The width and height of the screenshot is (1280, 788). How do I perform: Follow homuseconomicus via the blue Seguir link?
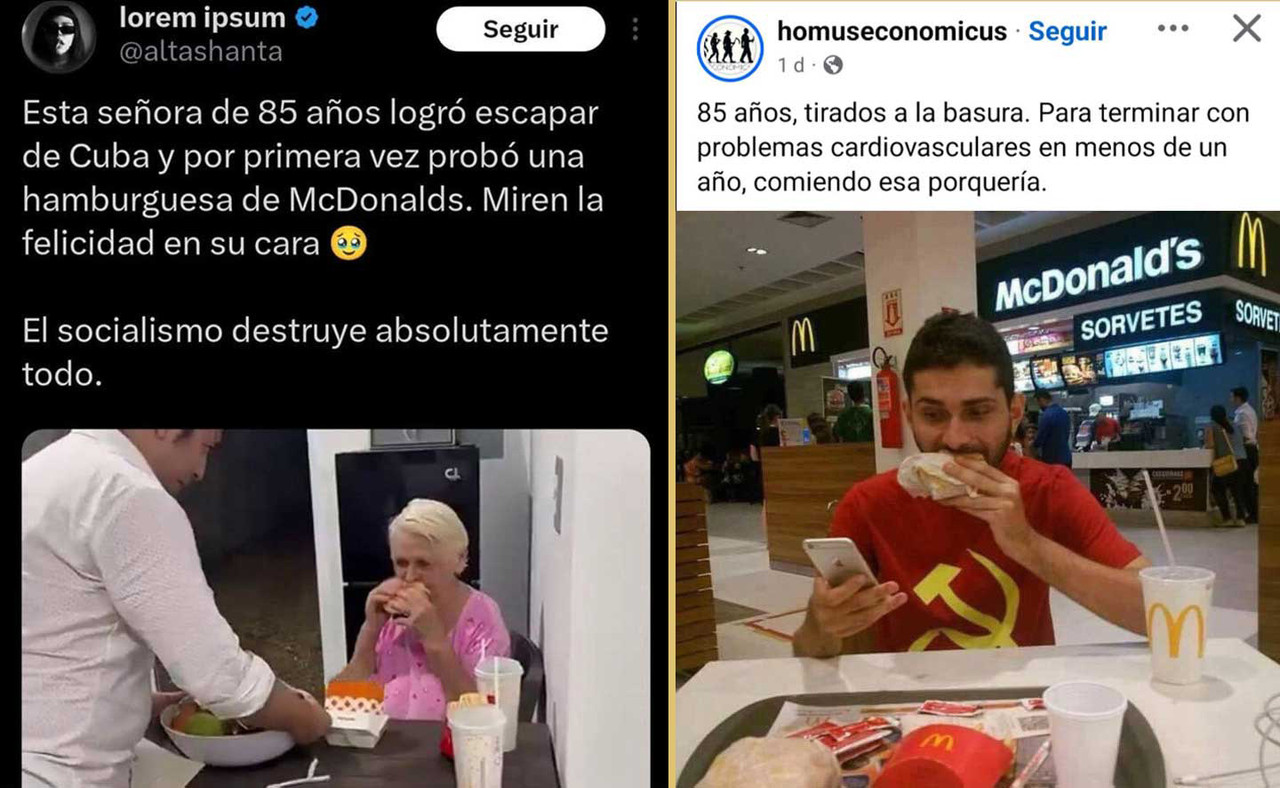point(1067,31)
